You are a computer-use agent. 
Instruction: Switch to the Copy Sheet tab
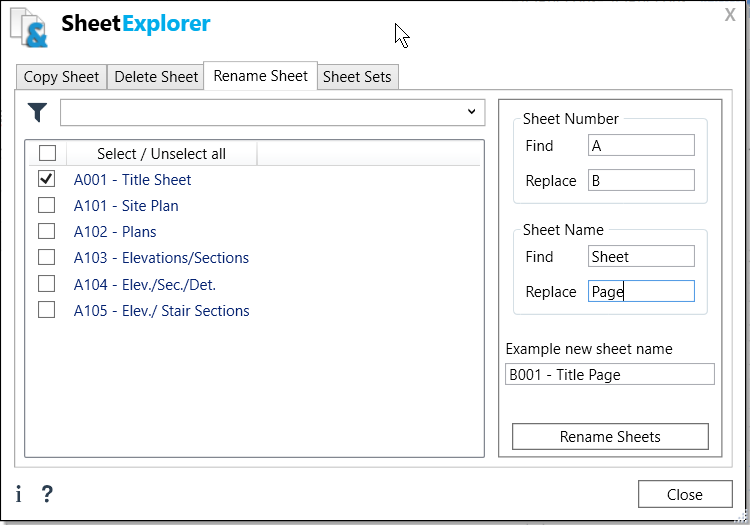[61, 77]
